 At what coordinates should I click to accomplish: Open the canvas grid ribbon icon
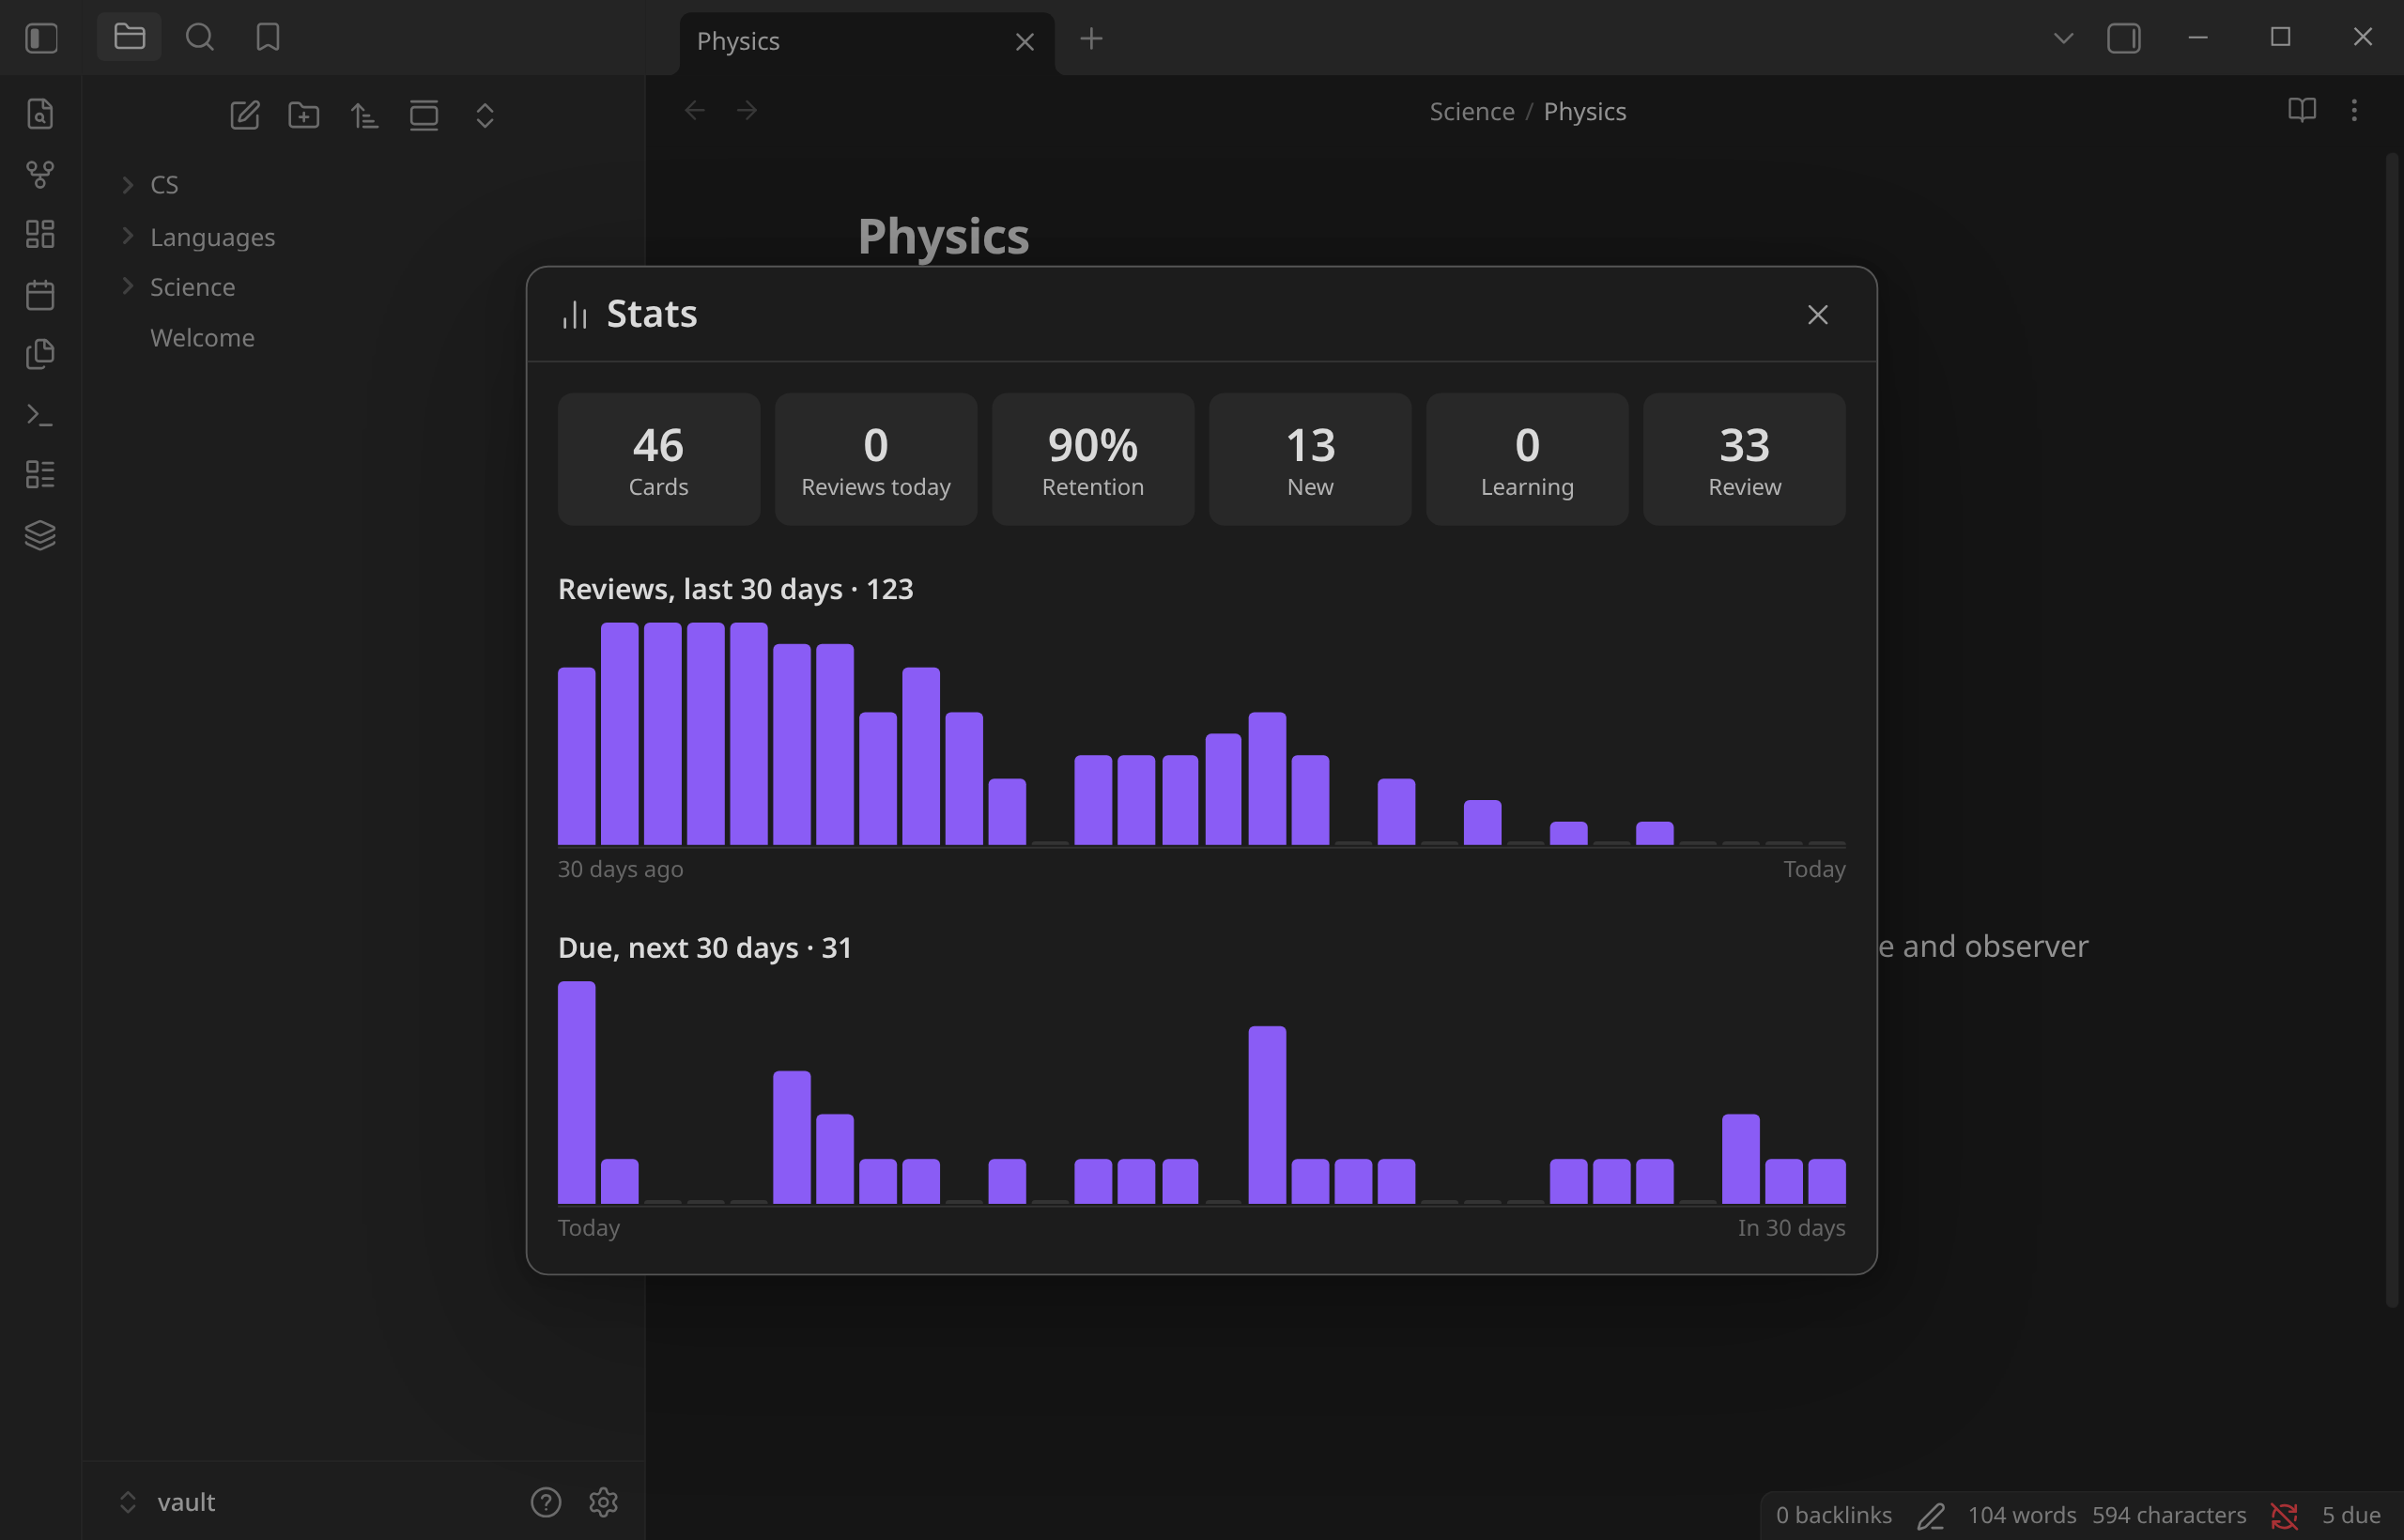tap(40, 234)
